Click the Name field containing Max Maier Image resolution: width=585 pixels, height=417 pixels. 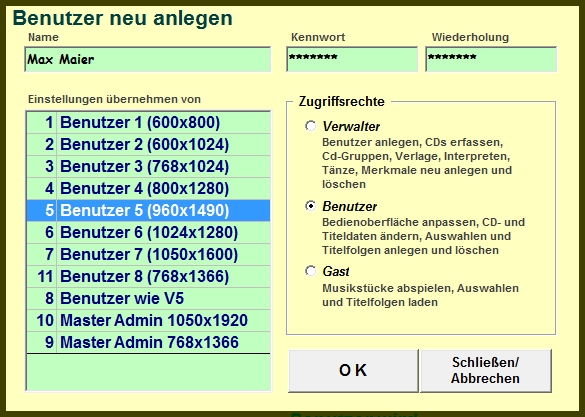pos(148,59)
